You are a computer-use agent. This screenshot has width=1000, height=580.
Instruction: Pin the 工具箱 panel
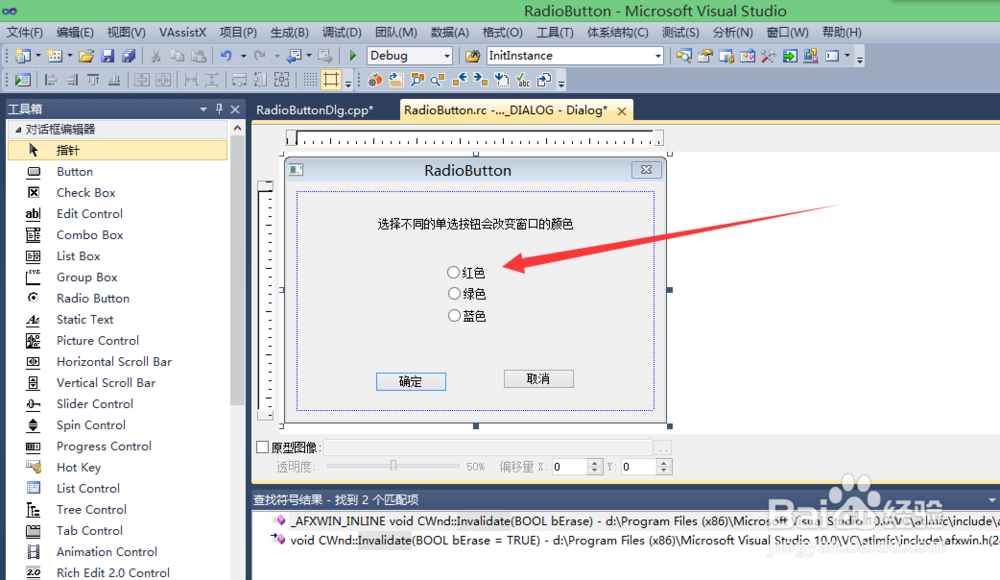pyautogui.click(x=219, y=109)
